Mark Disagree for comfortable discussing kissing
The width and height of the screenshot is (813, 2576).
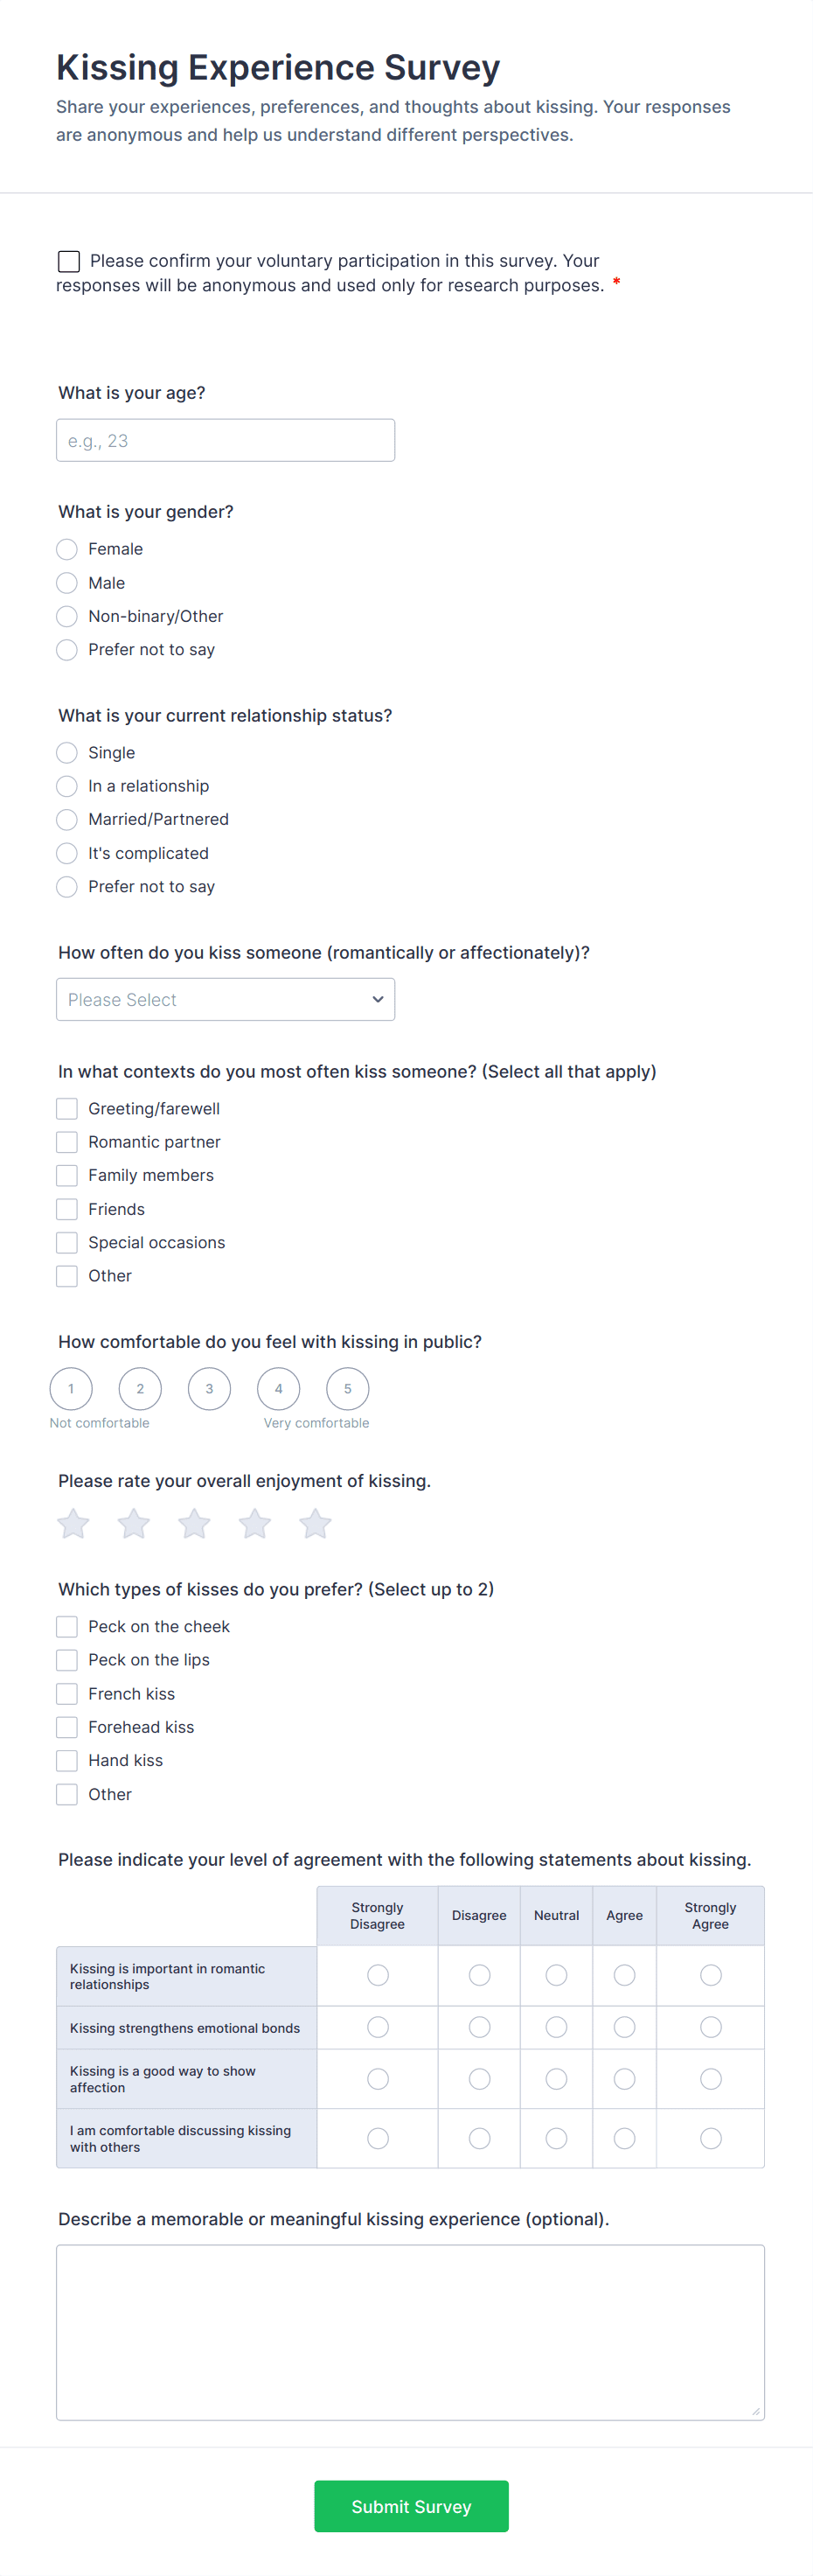[x=479, y=2138]
